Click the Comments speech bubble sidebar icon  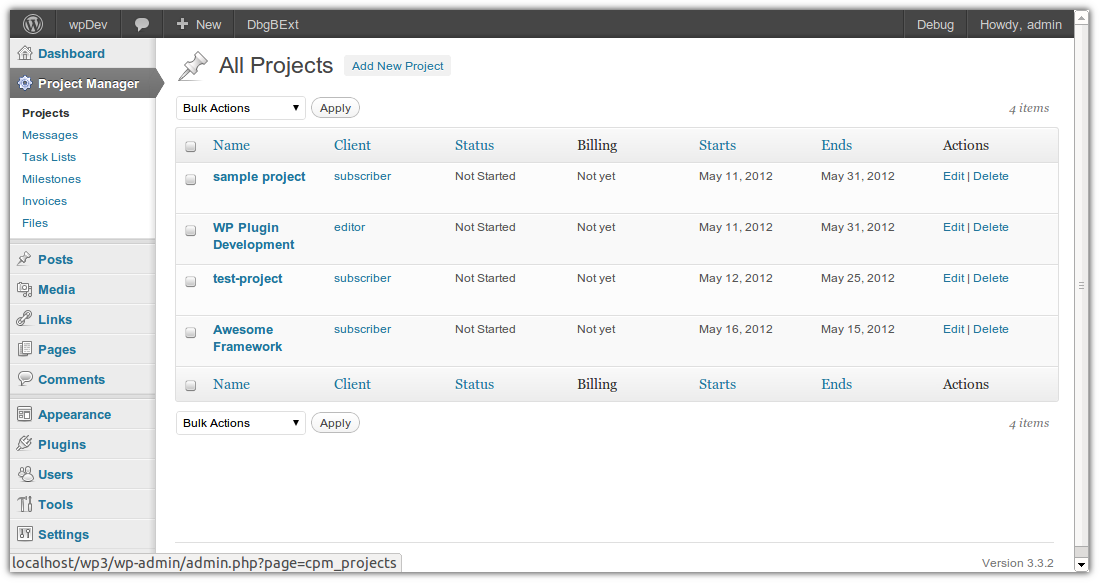(25, 378)
